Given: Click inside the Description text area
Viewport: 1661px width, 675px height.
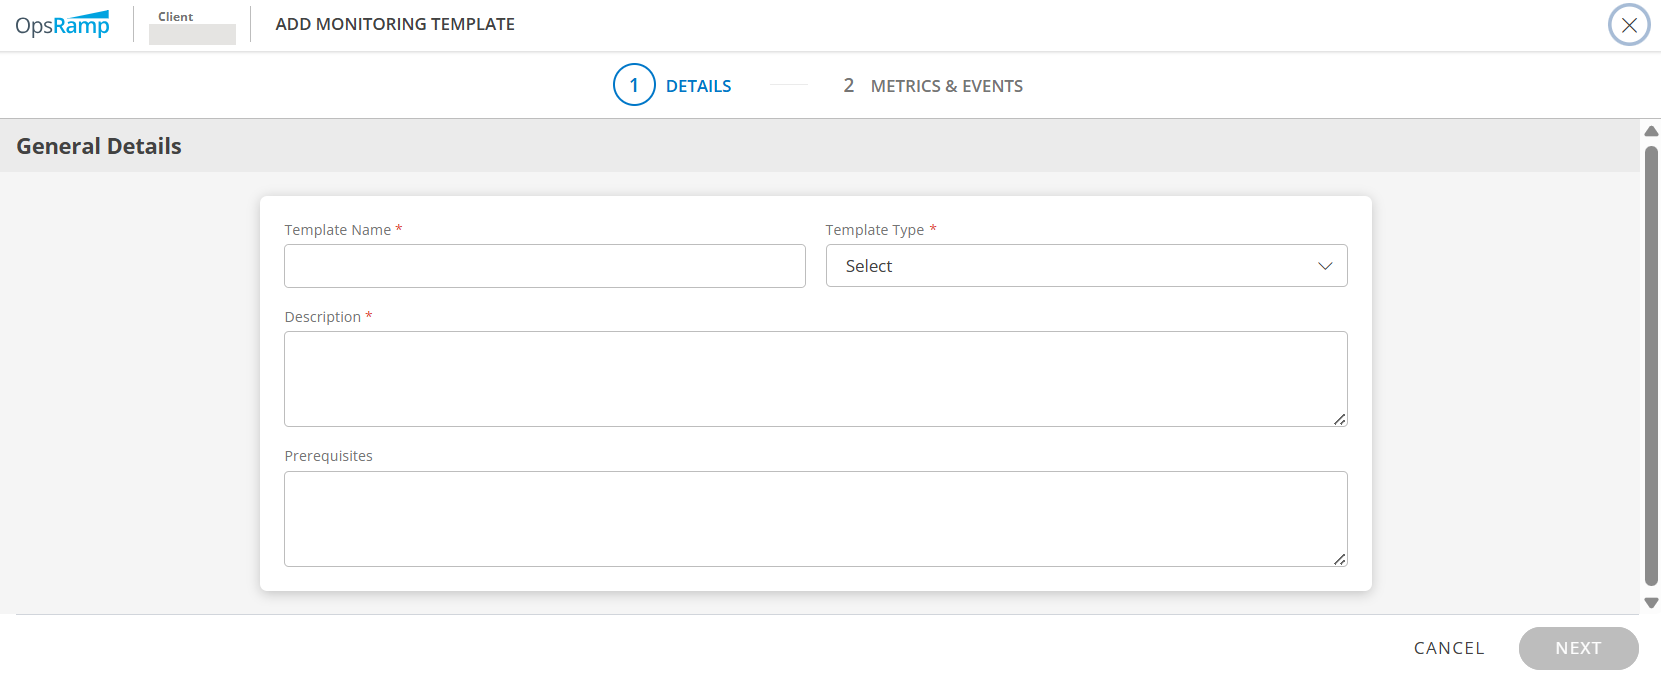Looking at the screenshot, I should pyautogui.click(x=814, y=378).
